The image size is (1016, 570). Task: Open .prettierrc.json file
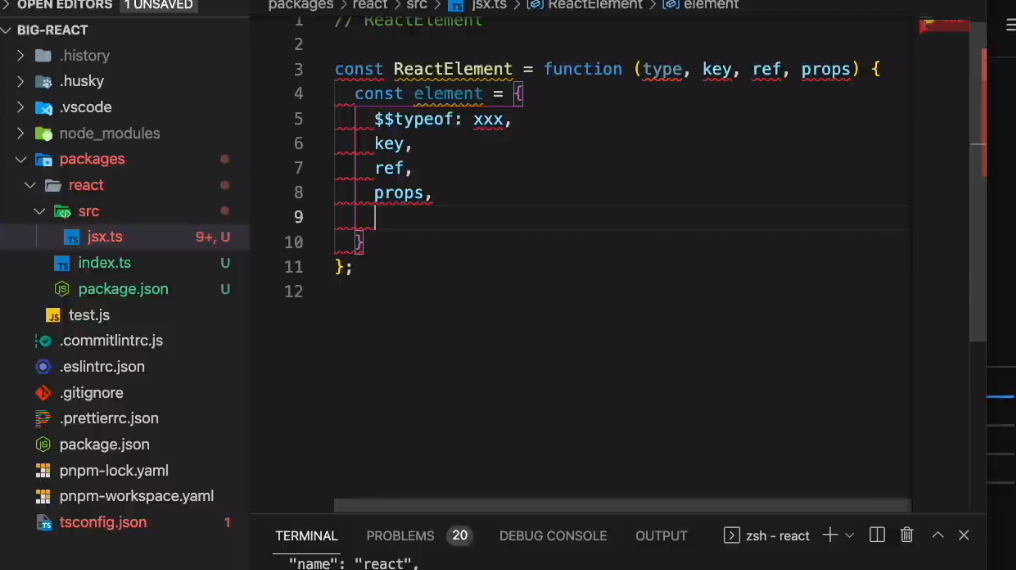[x=109, y=418]
